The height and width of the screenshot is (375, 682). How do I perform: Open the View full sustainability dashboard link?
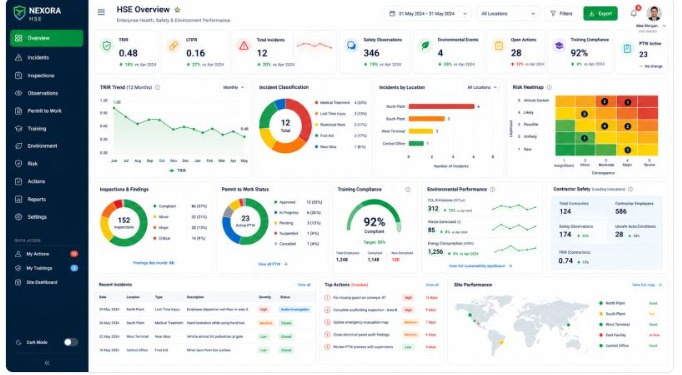(480, 266)
